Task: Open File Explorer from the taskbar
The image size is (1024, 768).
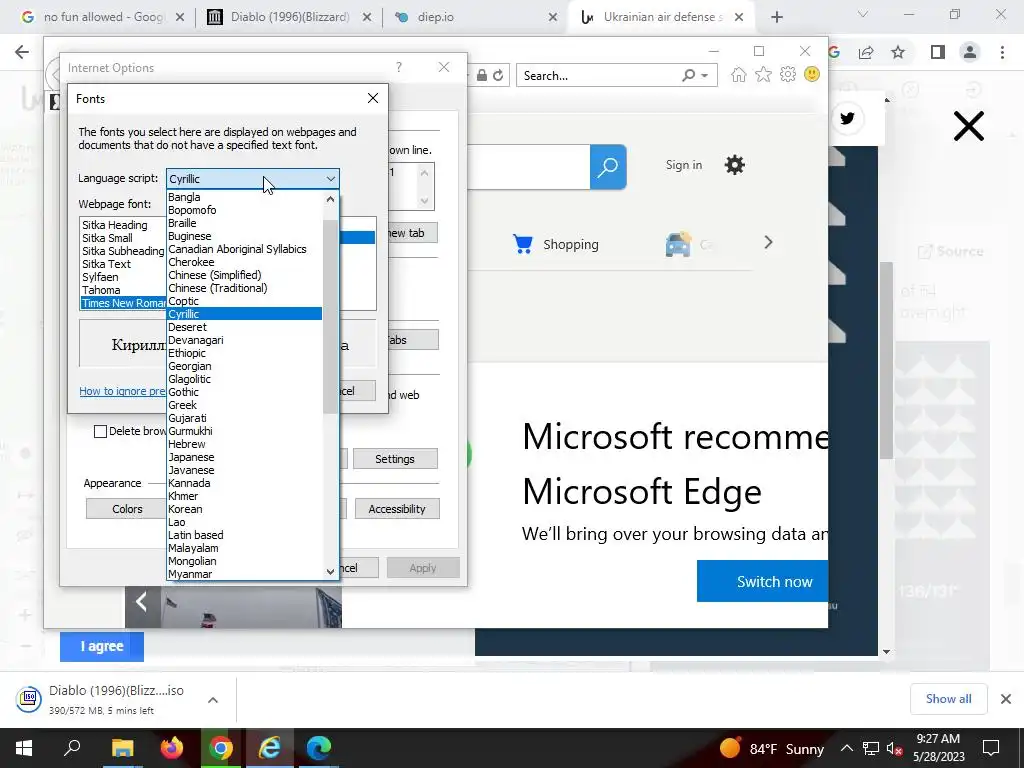Action: pyautogui.click(x=122, y=748)
